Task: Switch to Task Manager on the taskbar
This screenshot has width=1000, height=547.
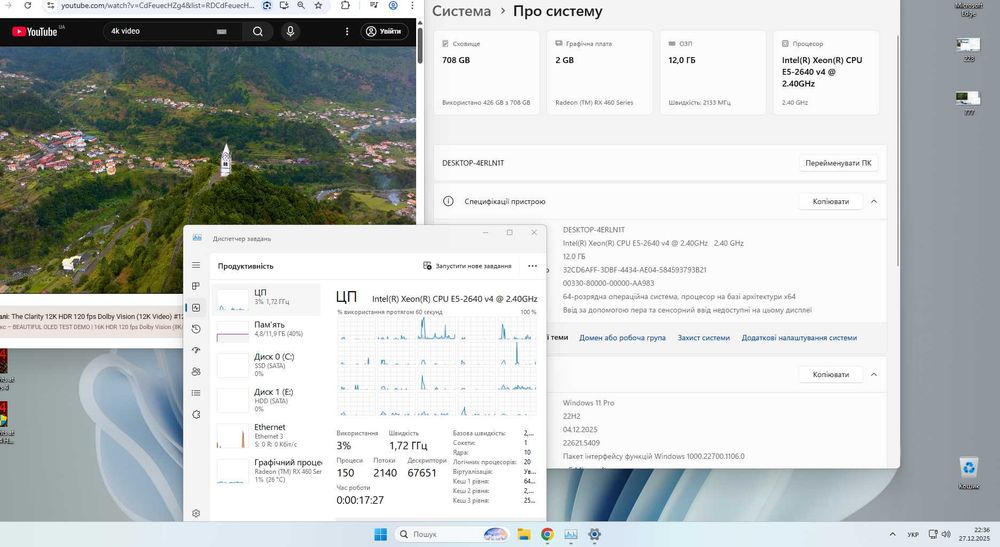Action: 571,534
